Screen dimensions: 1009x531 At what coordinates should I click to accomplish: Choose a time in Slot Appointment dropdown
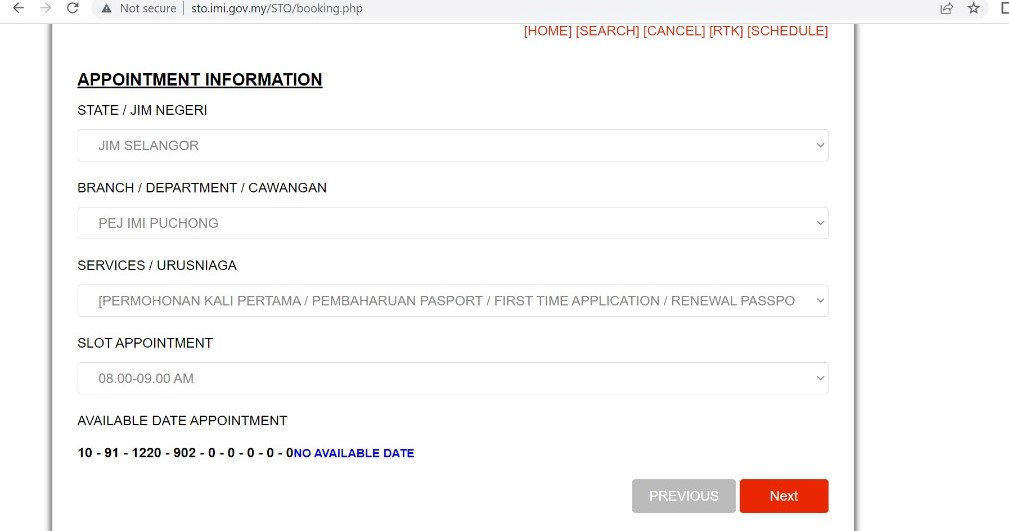[453, 379]
